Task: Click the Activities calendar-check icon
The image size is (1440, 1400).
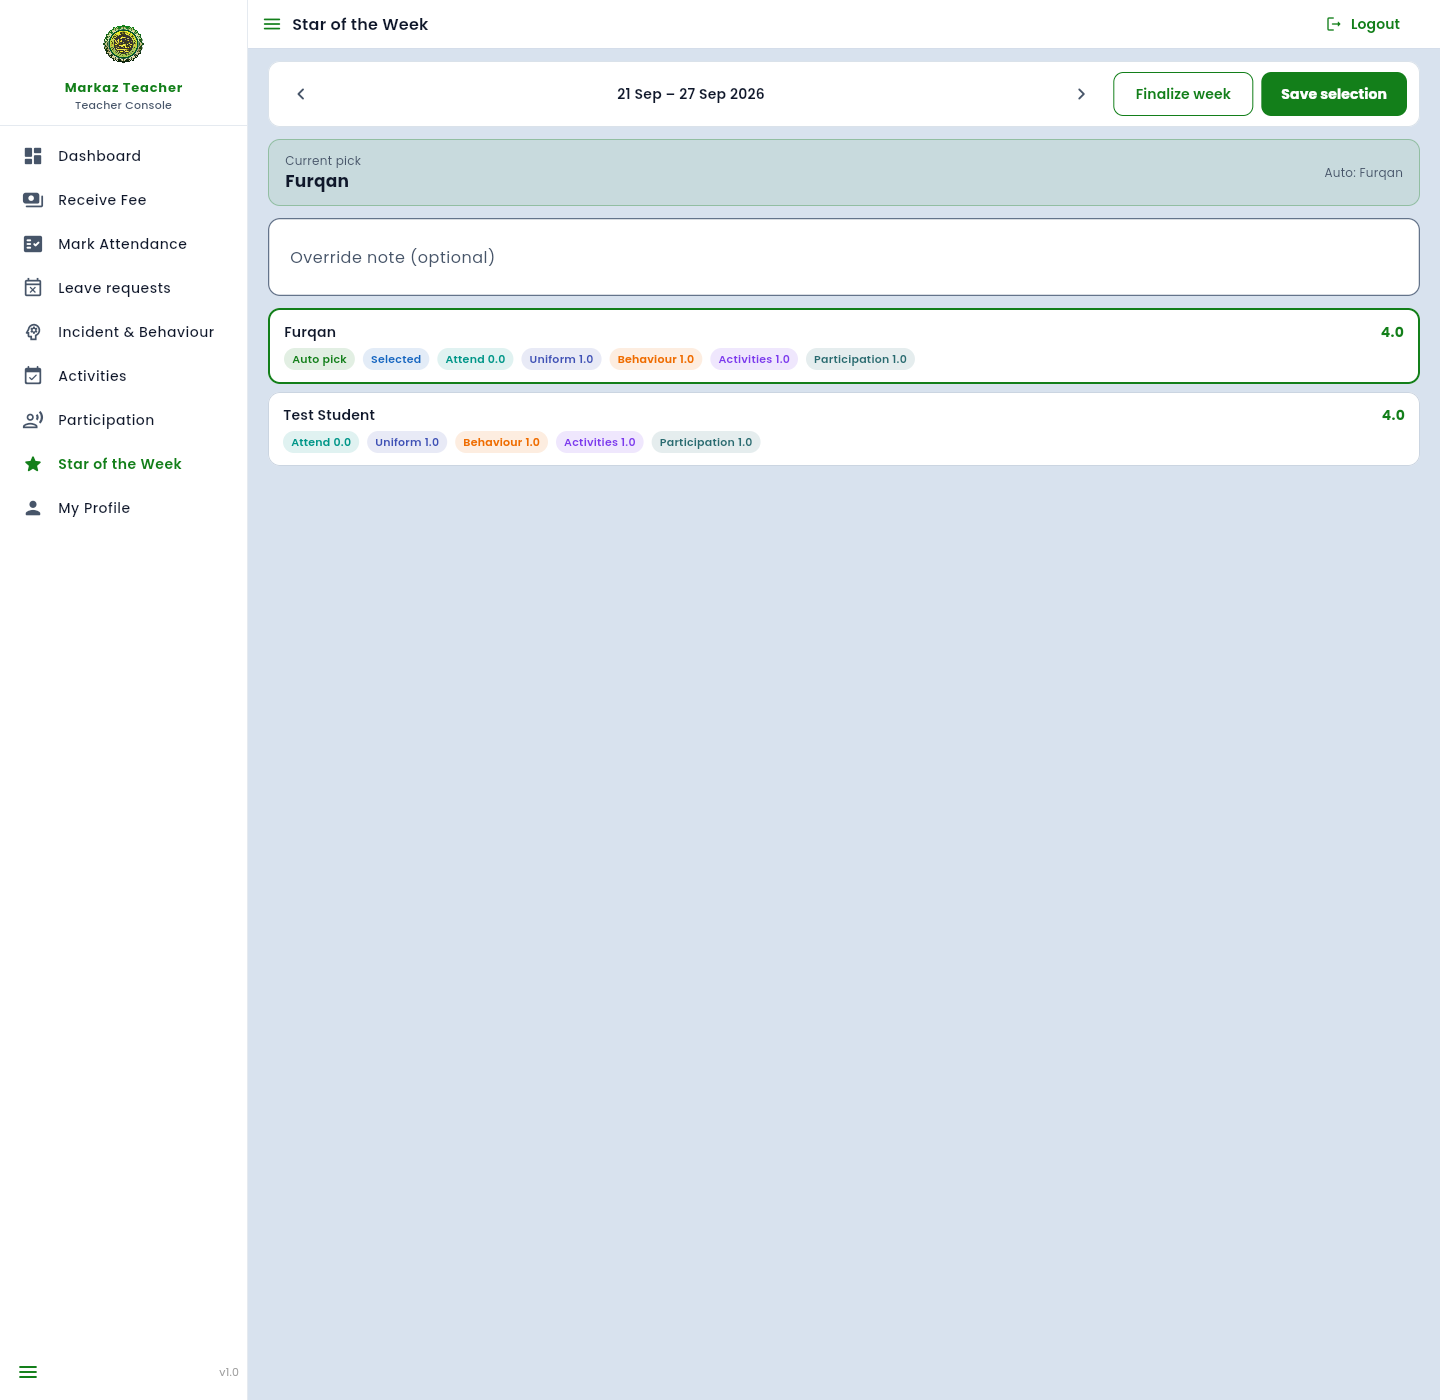Action: point(33,376)
